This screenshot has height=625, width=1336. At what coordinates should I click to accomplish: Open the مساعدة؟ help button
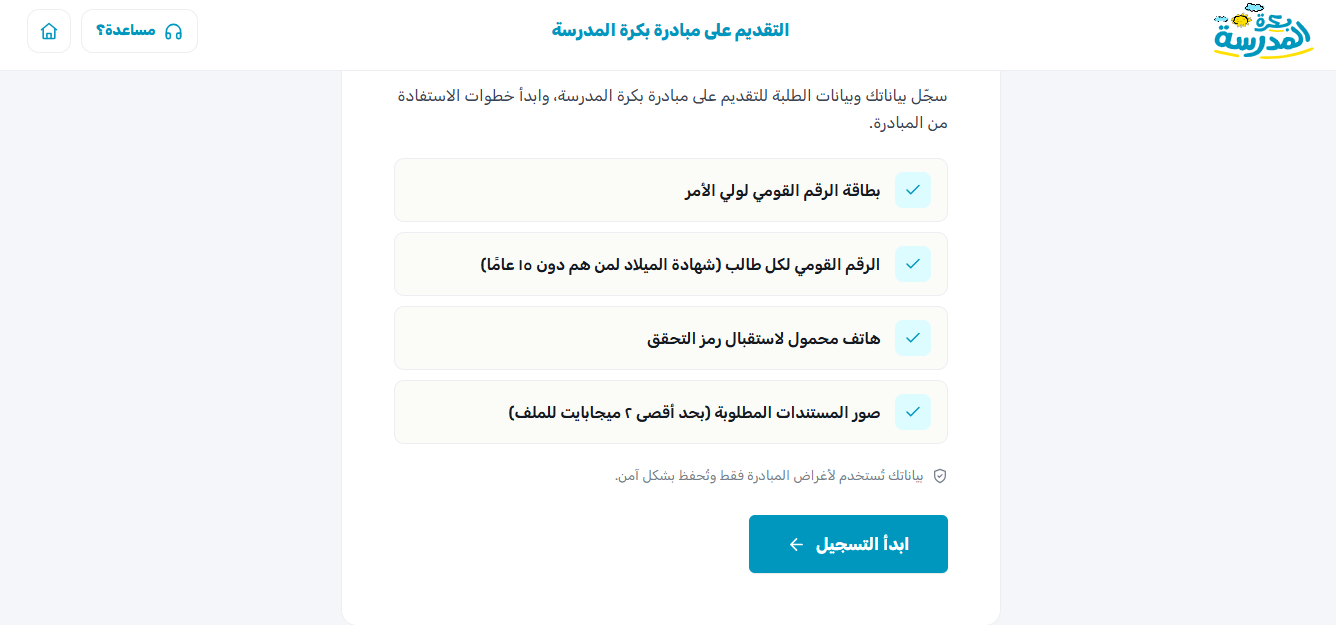point(139,31)
